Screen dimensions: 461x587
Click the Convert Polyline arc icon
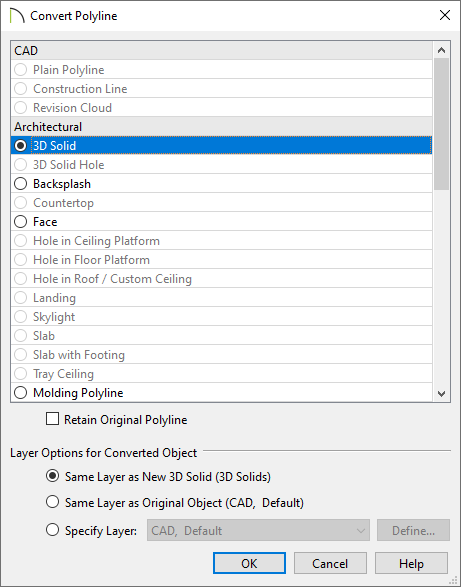point(17,16)
